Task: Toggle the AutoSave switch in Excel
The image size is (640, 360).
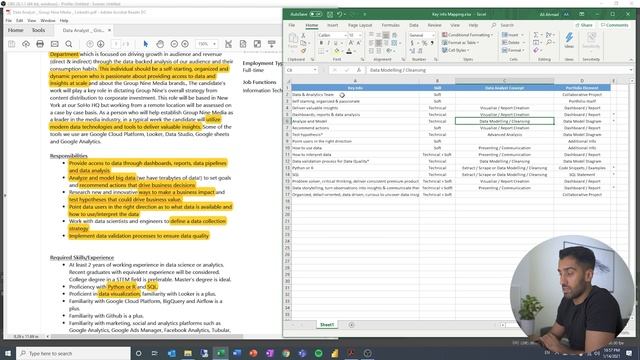Action: (315, 14)
